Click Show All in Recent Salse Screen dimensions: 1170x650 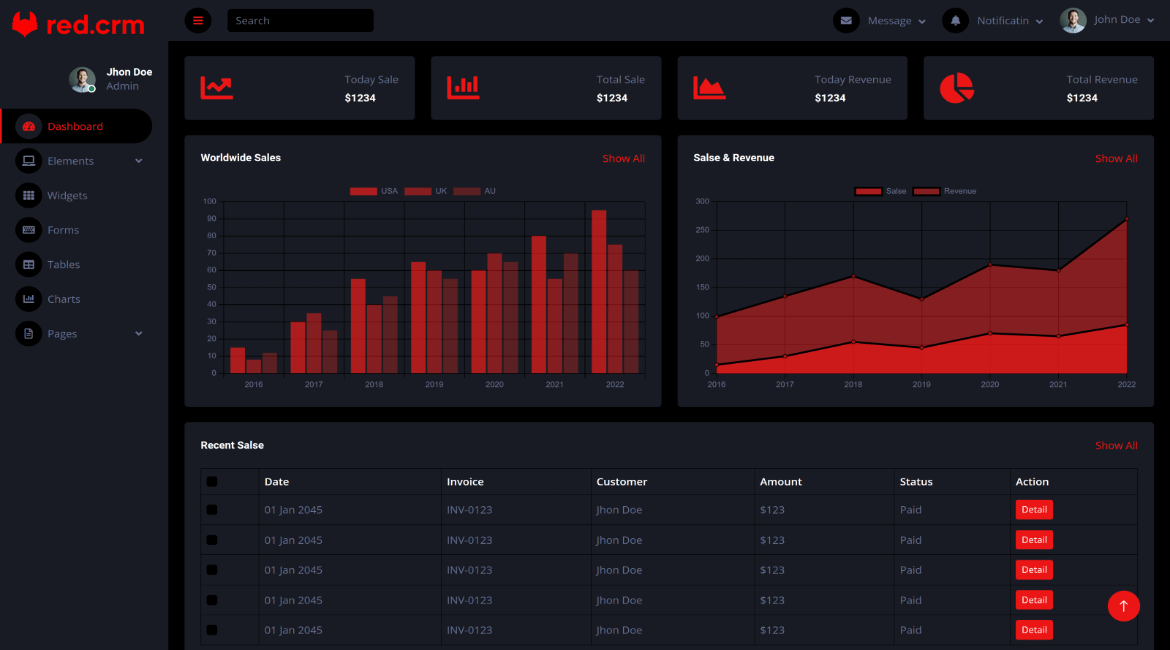coord(1116,446)
